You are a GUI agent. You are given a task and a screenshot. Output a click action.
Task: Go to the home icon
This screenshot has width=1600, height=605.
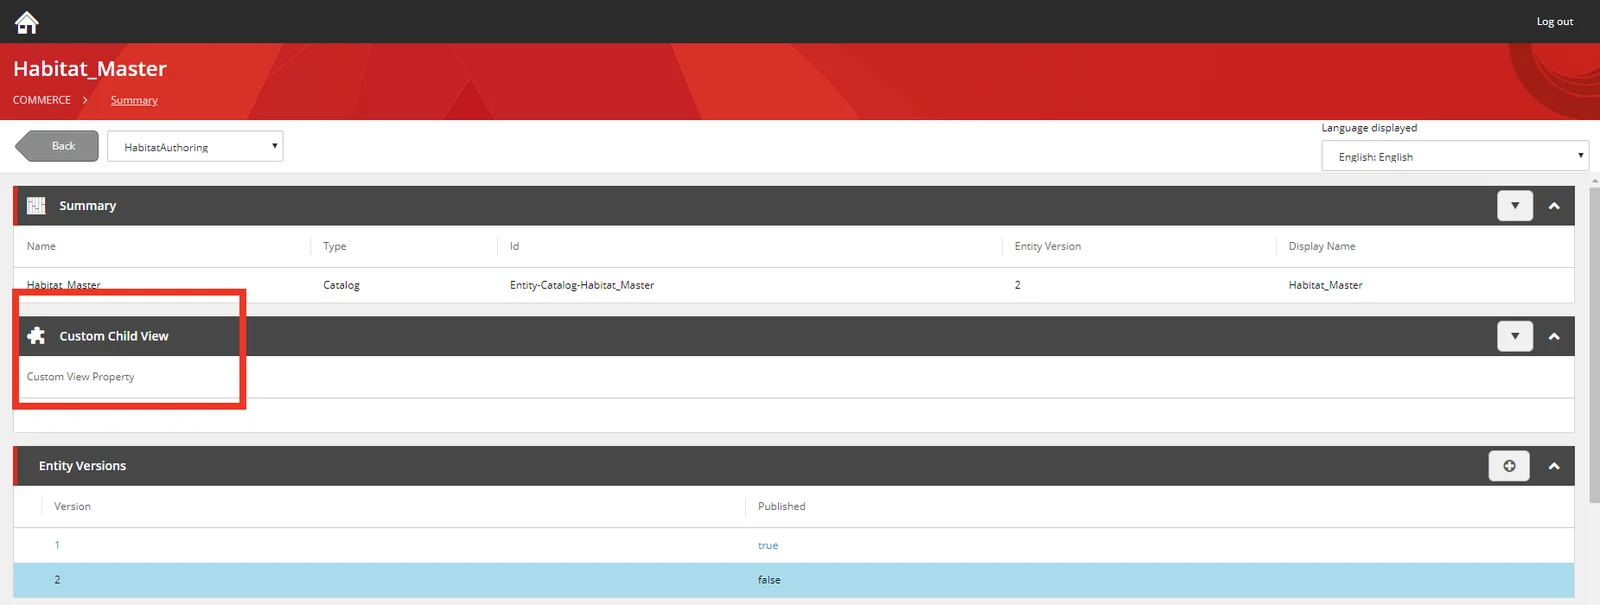tap(27, 21)
